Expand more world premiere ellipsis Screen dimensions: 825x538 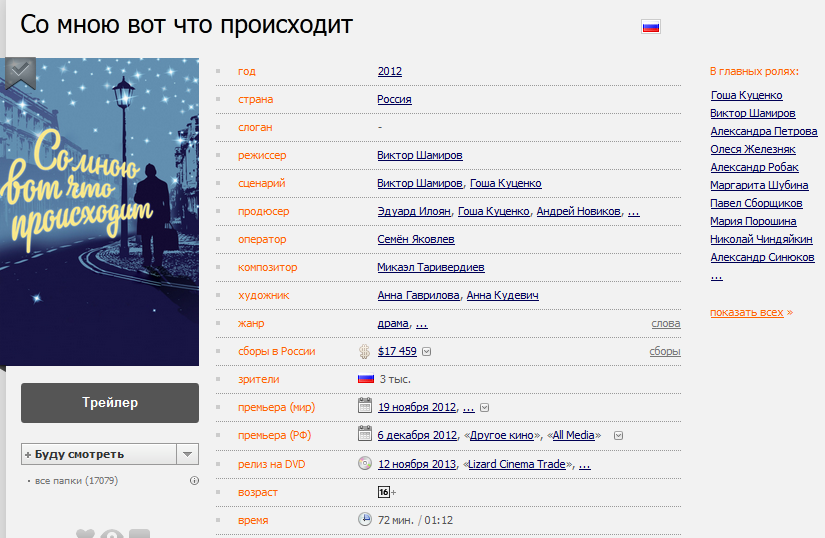click(x=468, y=408)
